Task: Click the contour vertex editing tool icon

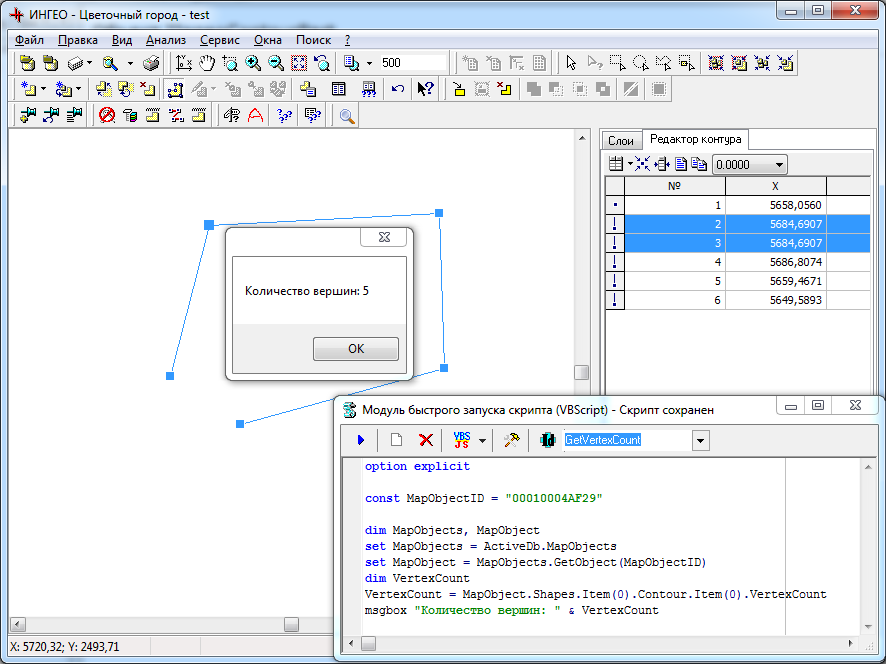Action: tap(175, 89)
